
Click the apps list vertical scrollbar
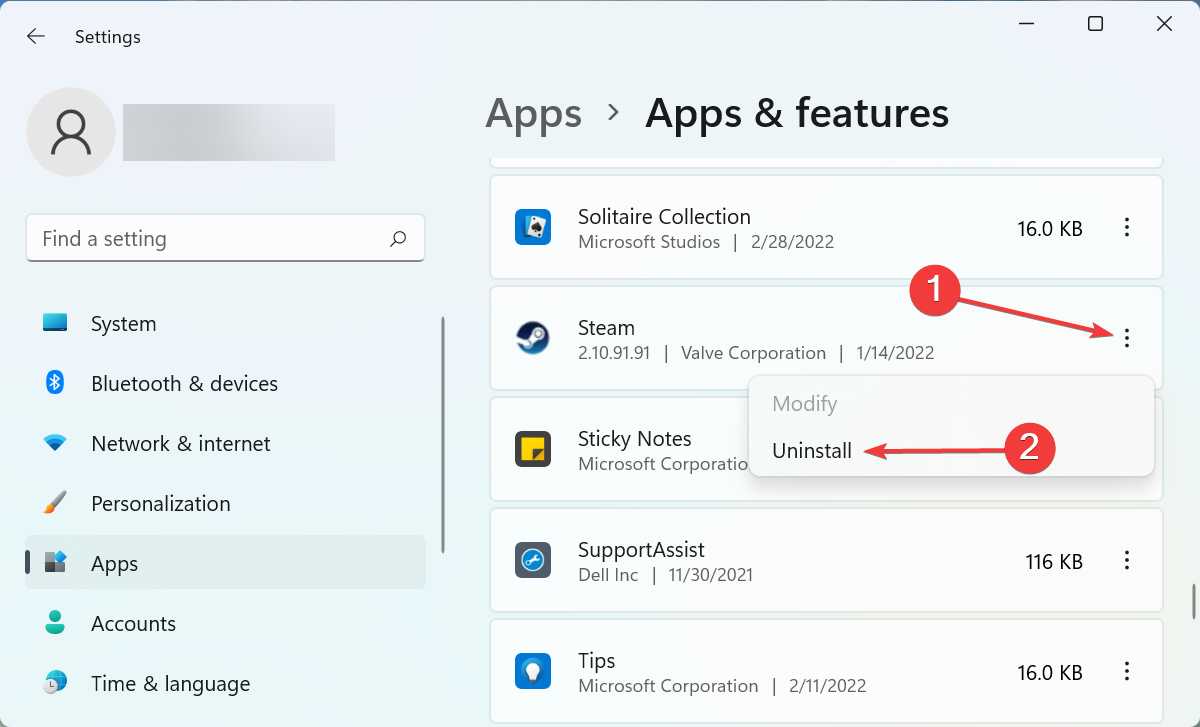1192,601
